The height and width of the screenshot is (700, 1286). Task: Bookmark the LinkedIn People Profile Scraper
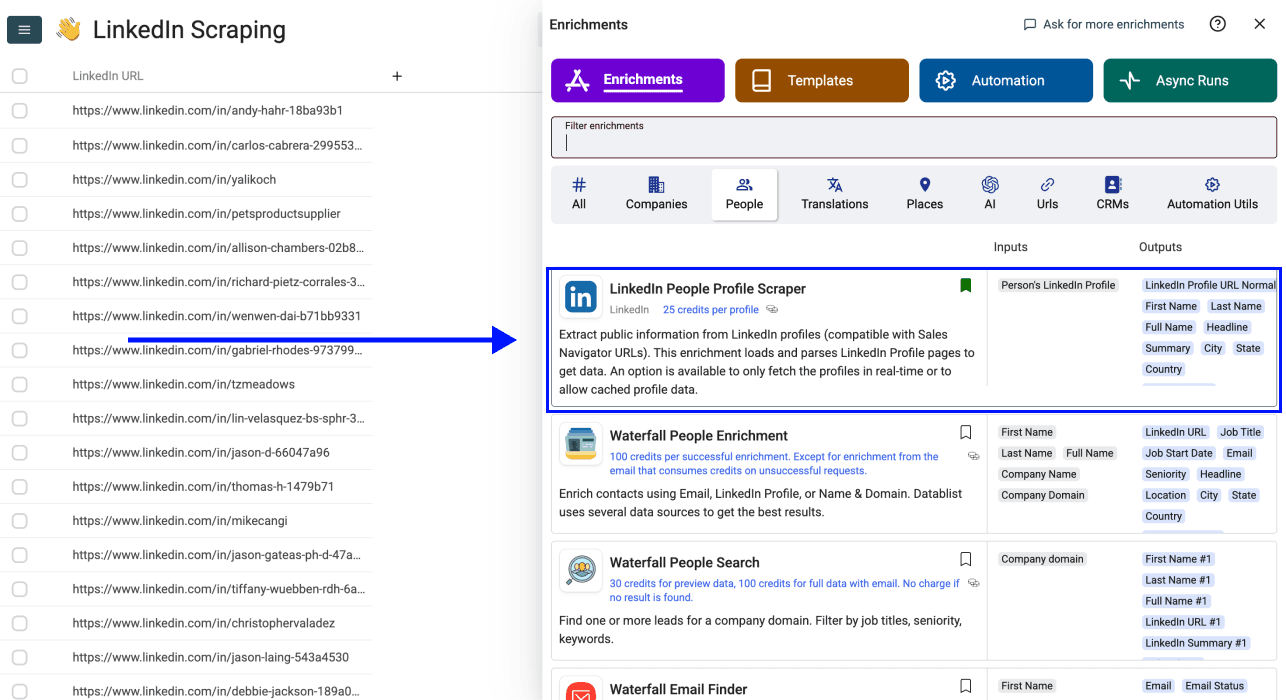click(965, 285)
